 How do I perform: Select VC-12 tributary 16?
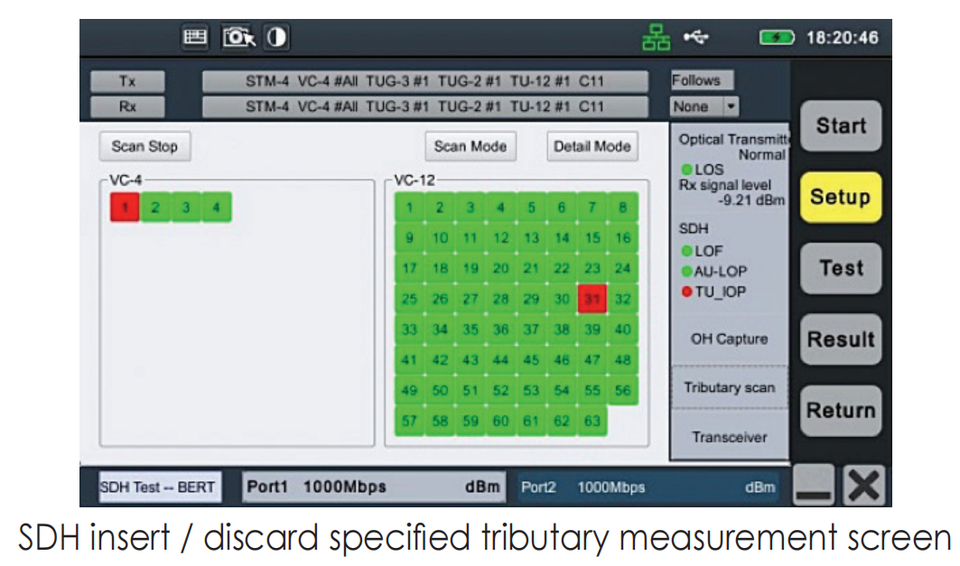click(623, 238)
